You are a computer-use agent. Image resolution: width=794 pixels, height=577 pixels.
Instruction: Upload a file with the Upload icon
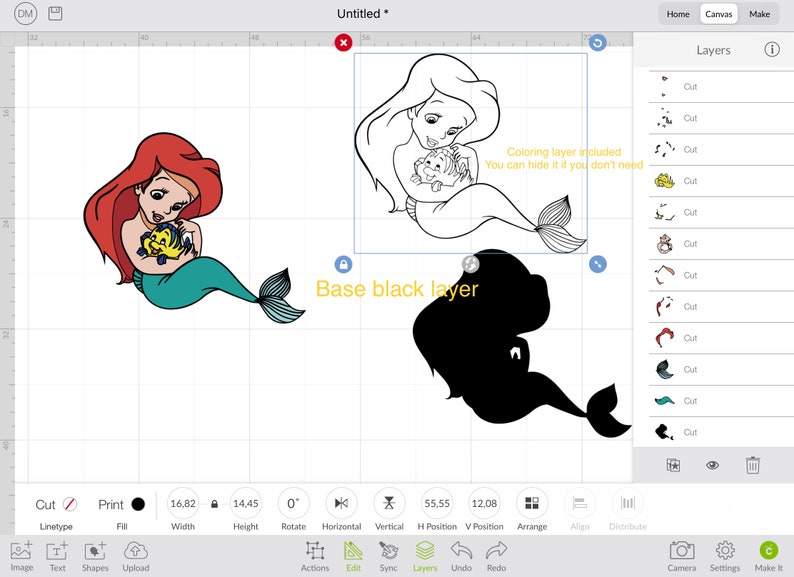point(136,556)
